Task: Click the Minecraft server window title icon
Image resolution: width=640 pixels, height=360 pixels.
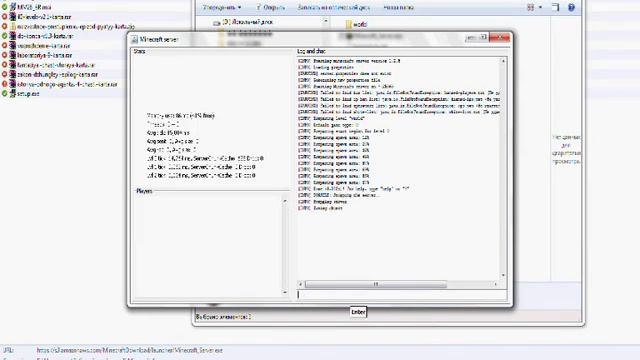Action: pyautogui.click(x=134, y=40)
